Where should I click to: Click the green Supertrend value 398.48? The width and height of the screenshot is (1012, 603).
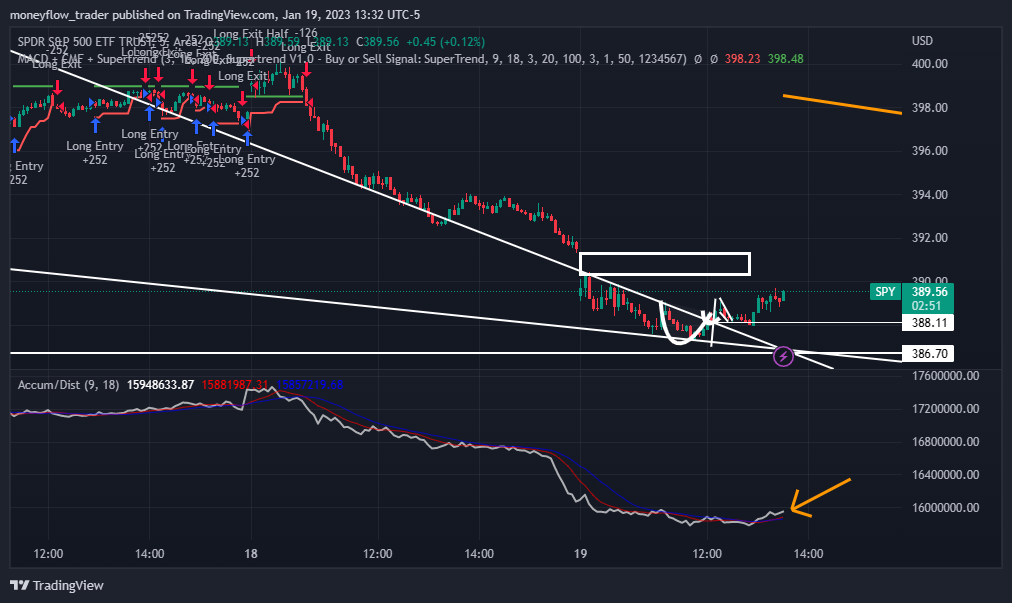pos(785,59)
